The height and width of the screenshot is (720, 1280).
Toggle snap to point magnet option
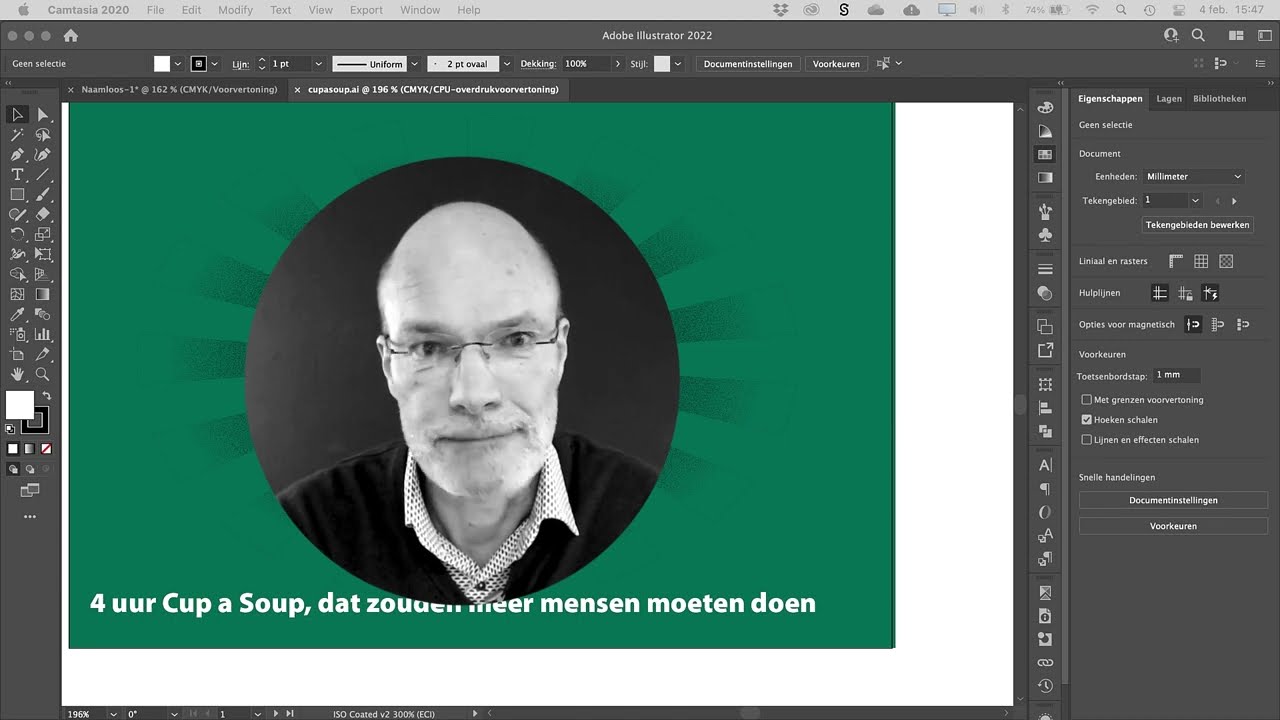[1193, 324]
